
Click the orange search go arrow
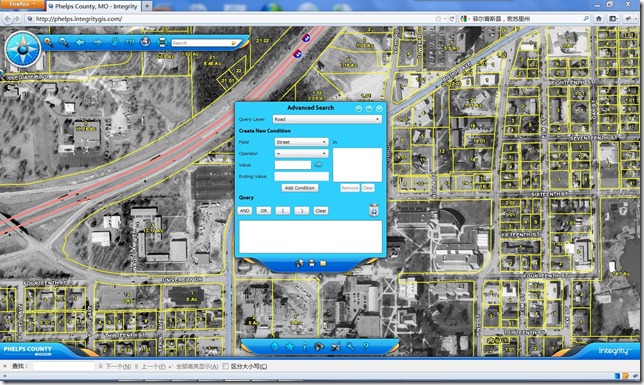(234, 43)
